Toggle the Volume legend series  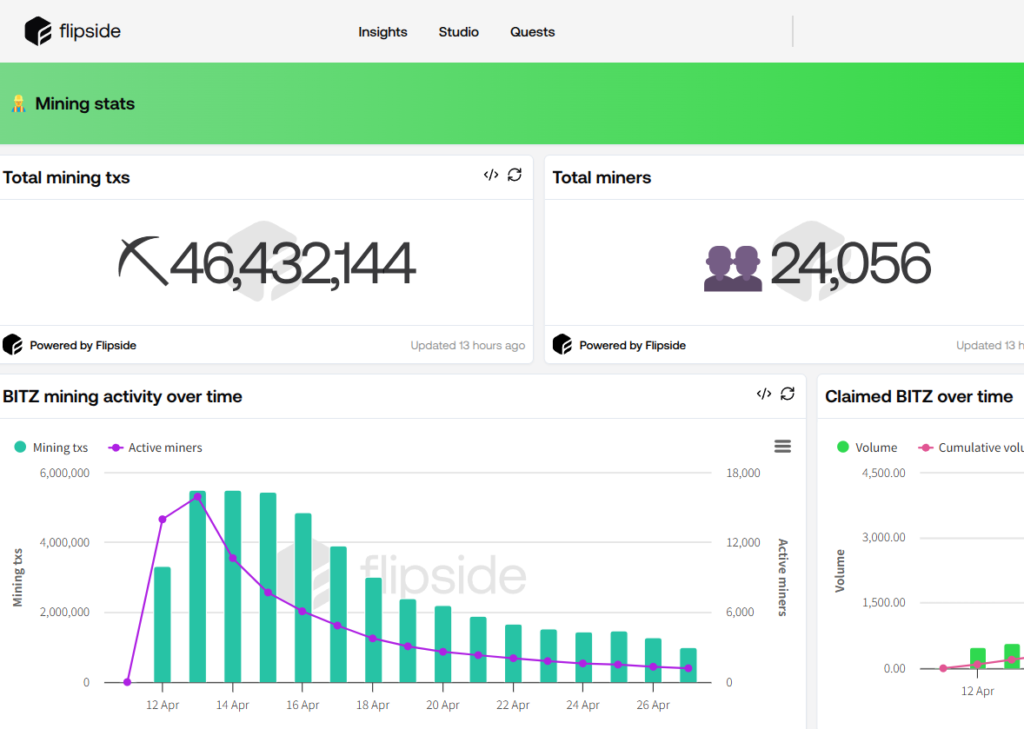867,447
